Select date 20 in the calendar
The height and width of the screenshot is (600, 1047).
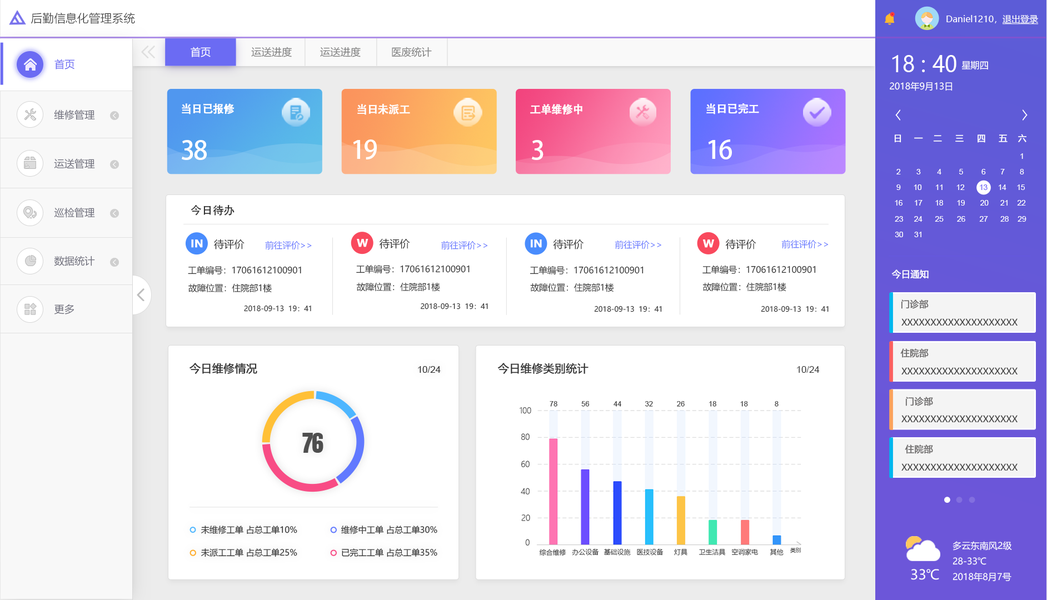984,203
